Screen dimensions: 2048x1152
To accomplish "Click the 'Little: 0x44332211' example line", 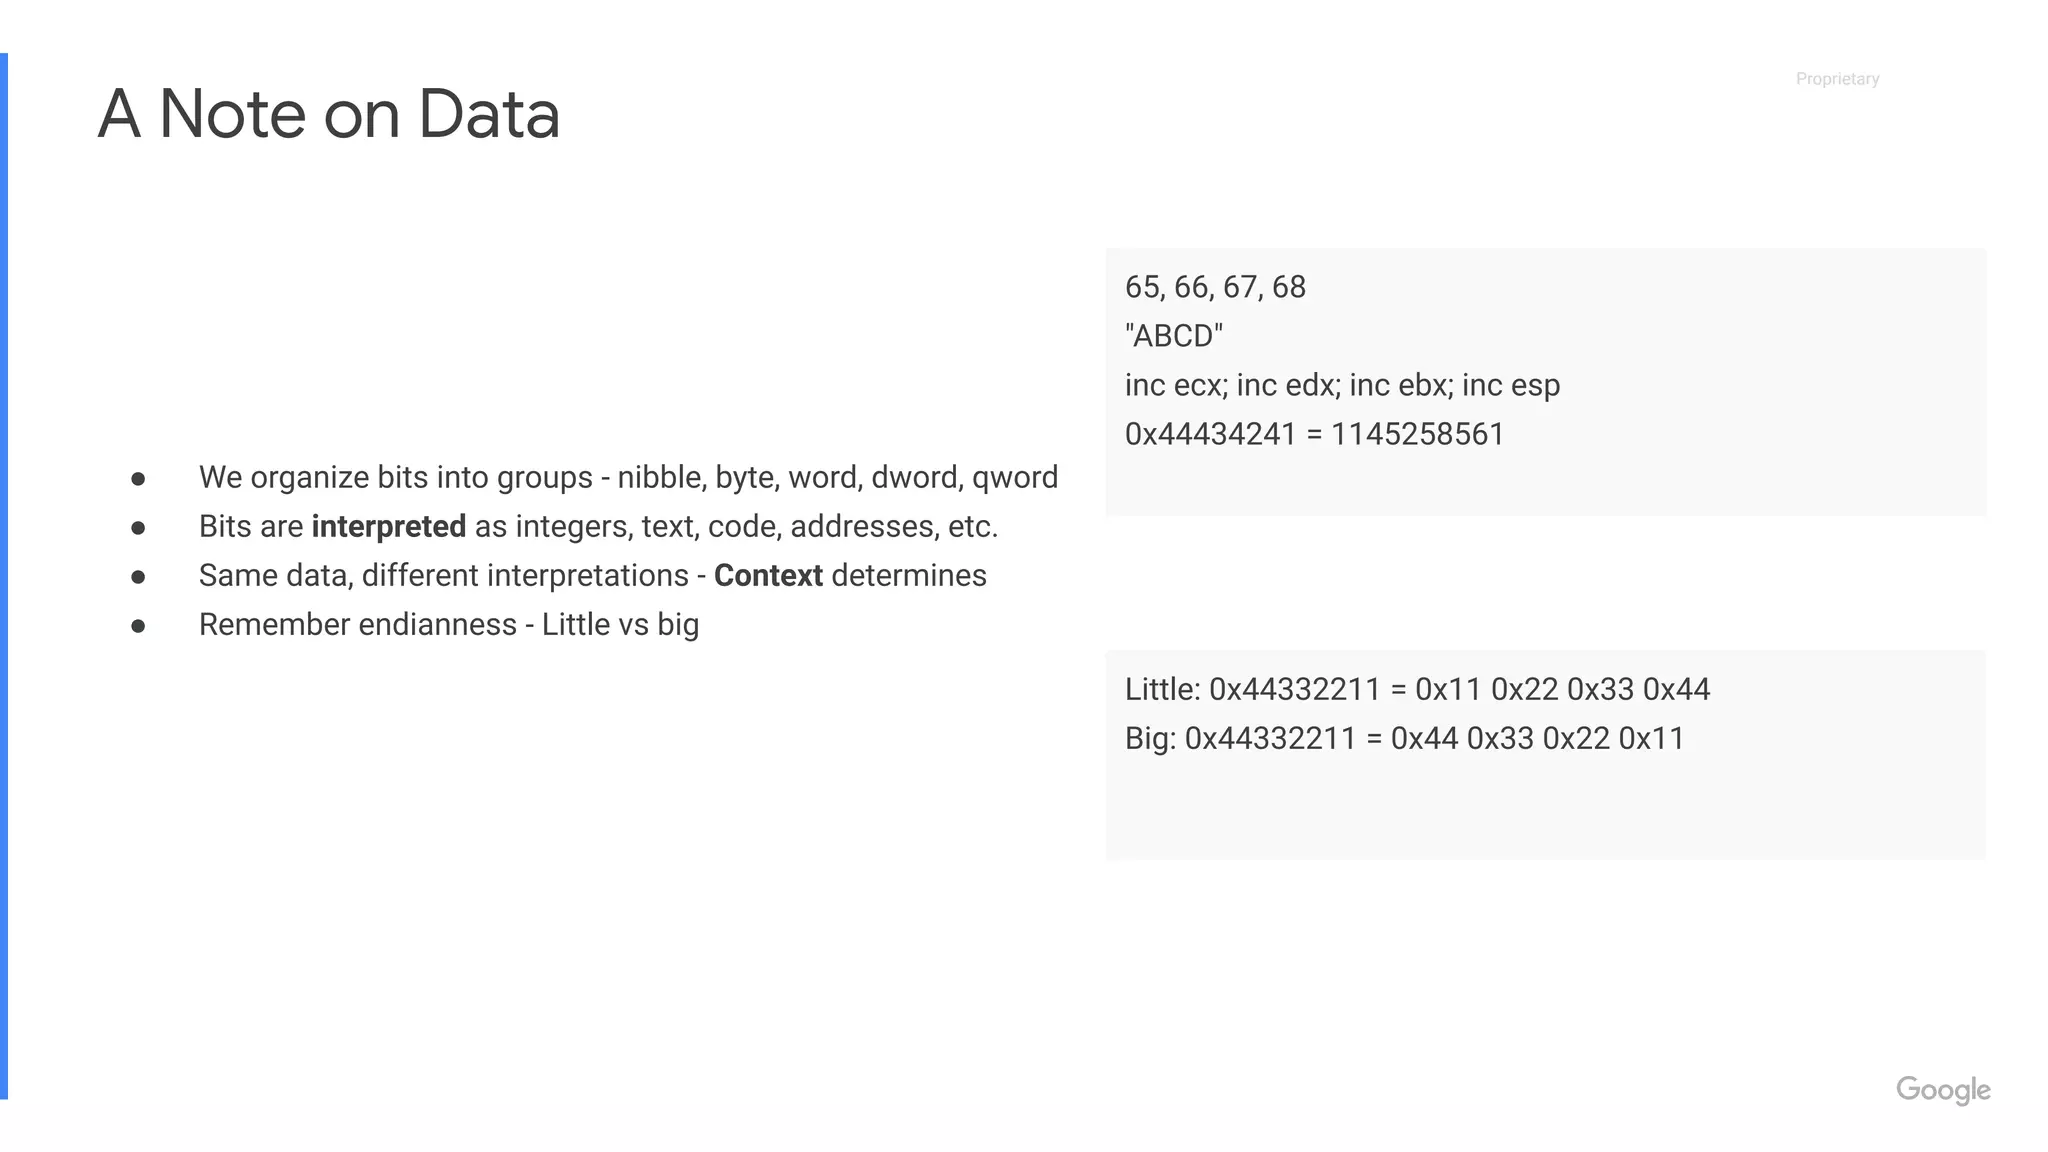I will tap(1417, 689).
